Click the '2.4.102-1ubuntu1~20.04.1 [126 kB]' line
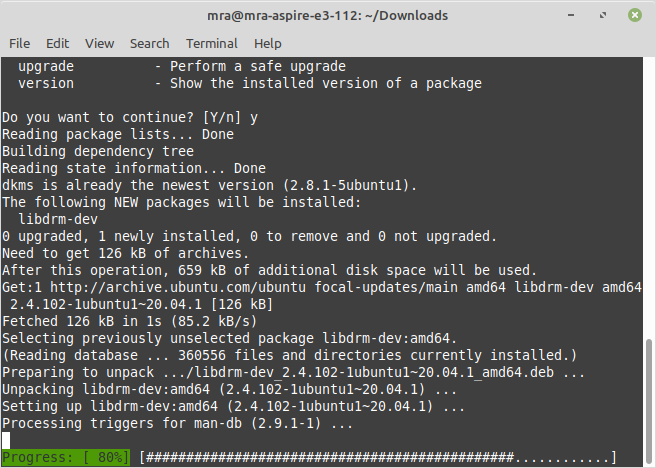656x468 pixels. [x=141, y=304]
